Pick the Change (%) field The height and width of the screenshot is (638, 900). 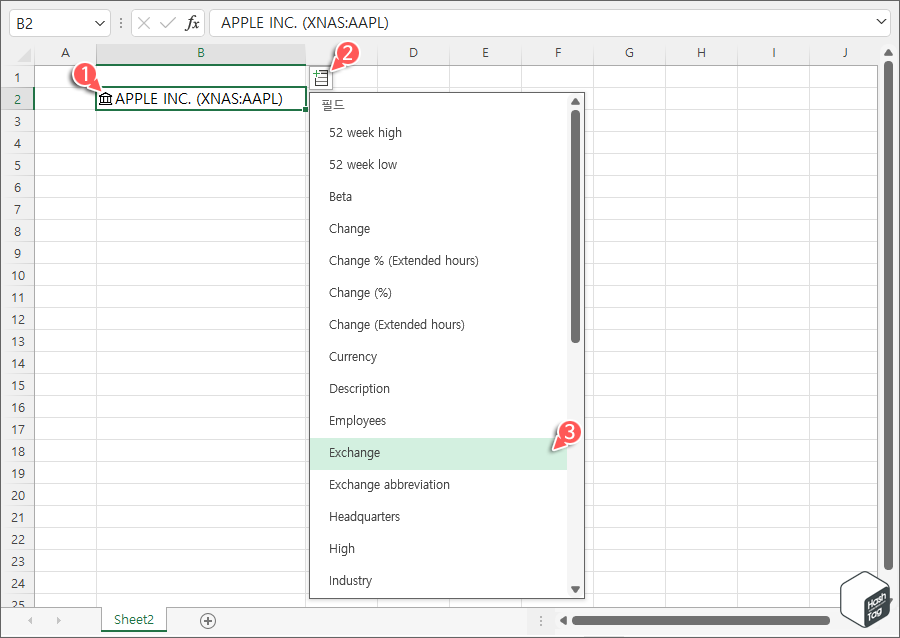click(x=439, y=293)
